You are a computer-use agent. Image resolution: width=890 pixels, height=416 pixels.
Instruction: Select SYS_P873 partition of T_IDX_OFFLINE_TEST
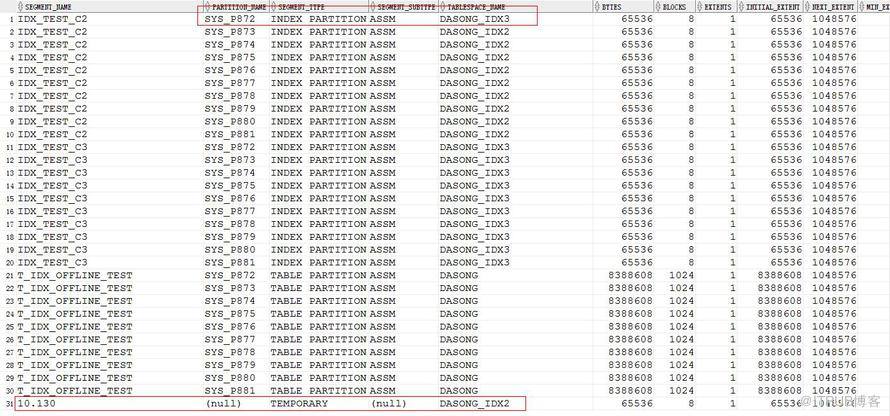click(x=230, y=288)
